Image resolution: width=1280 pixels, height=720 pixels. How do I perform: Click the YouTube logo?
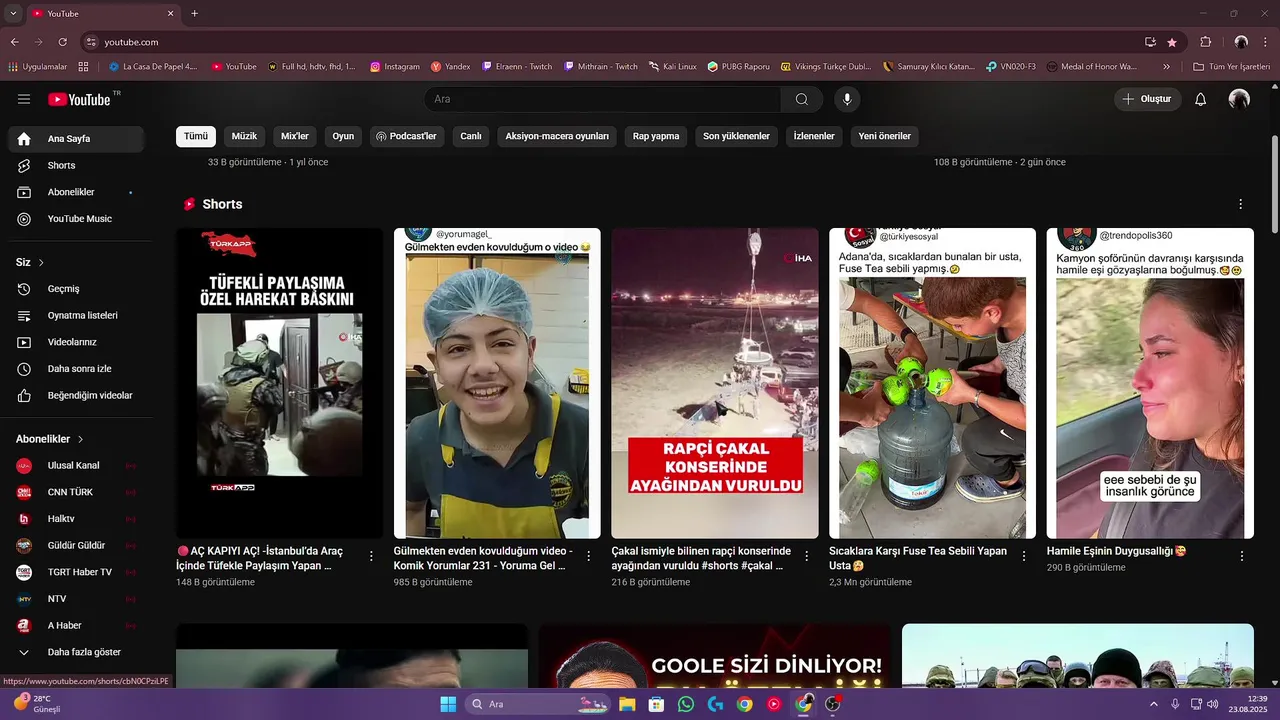point(80,99)
